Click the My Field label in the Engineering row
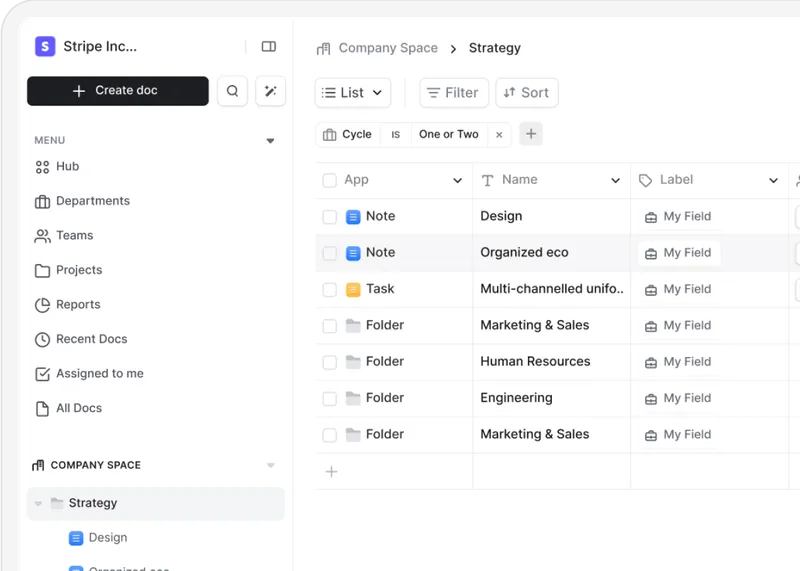The width and height of the screenshot is (800, 571). pos(679,399)
